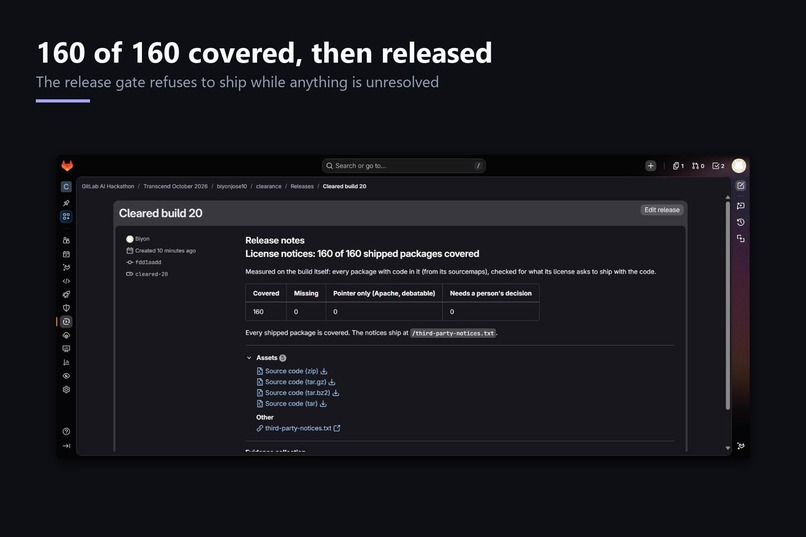Click the scrollbar up arrow
The width and height of the screenshot is (806, 537).
[727, 197]
